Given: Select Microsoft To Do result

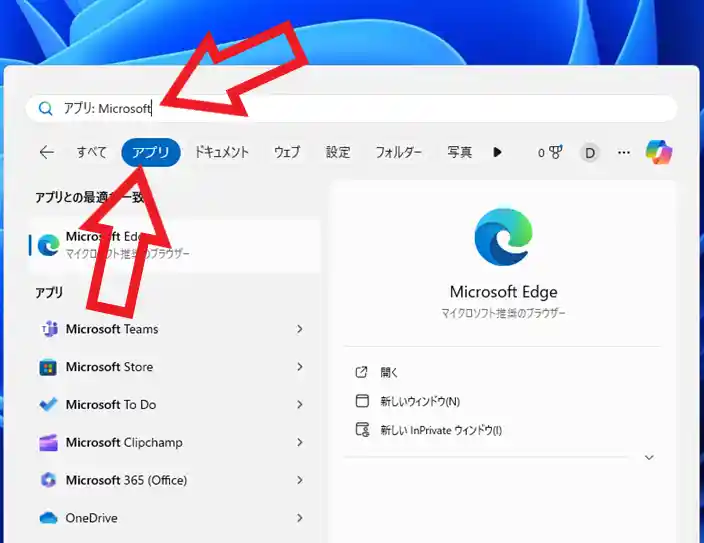Looking at the screenshot, I should coord(173,405).
